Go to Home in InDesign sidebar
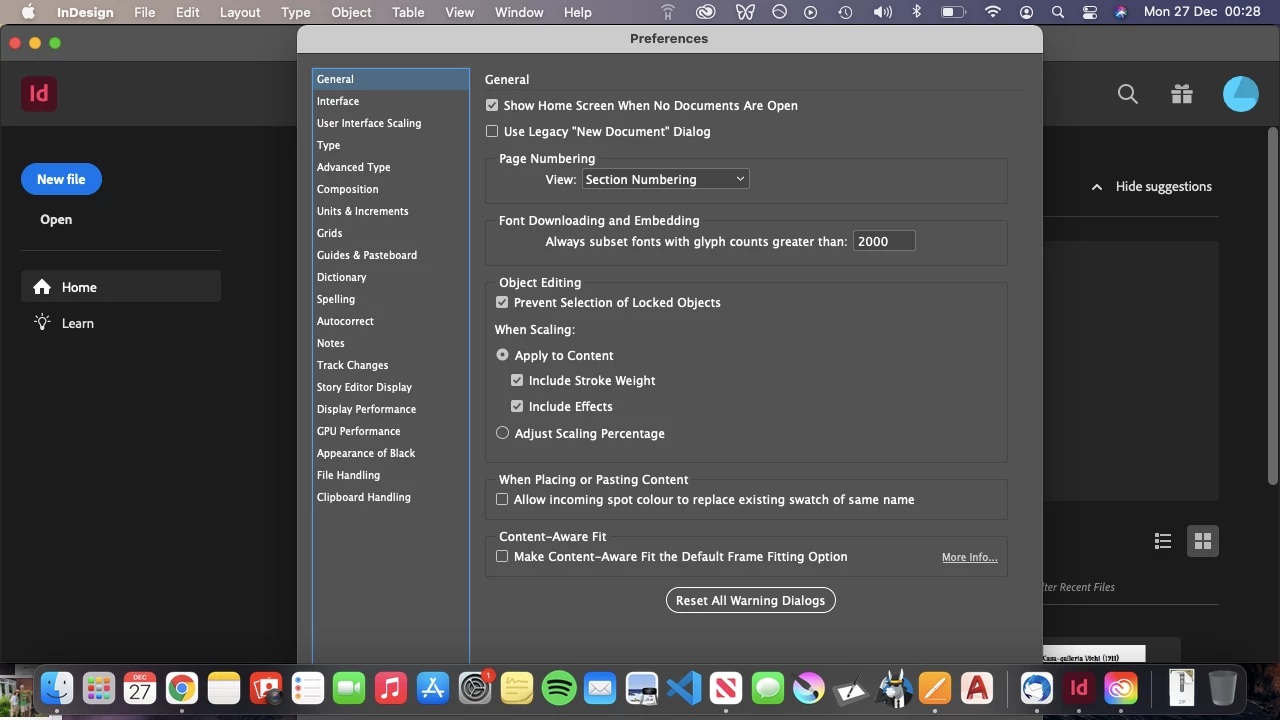This screenshot has width=1280, height=720. (121, 287)
